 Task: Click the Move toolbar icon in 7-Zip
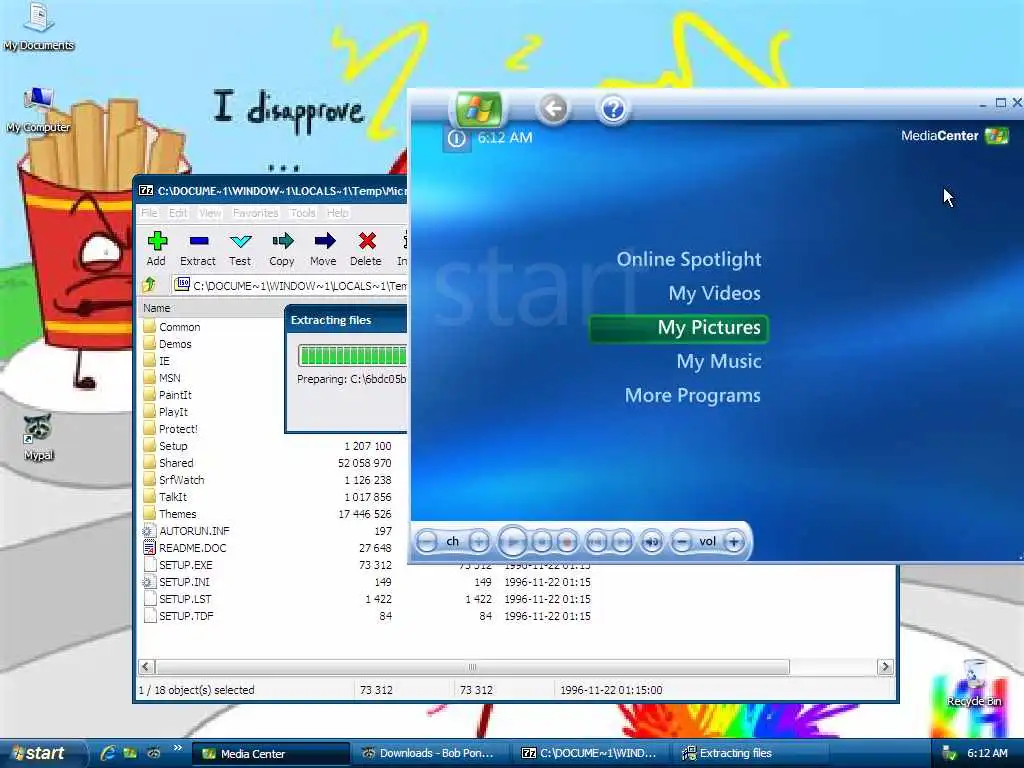pos(323,249)
